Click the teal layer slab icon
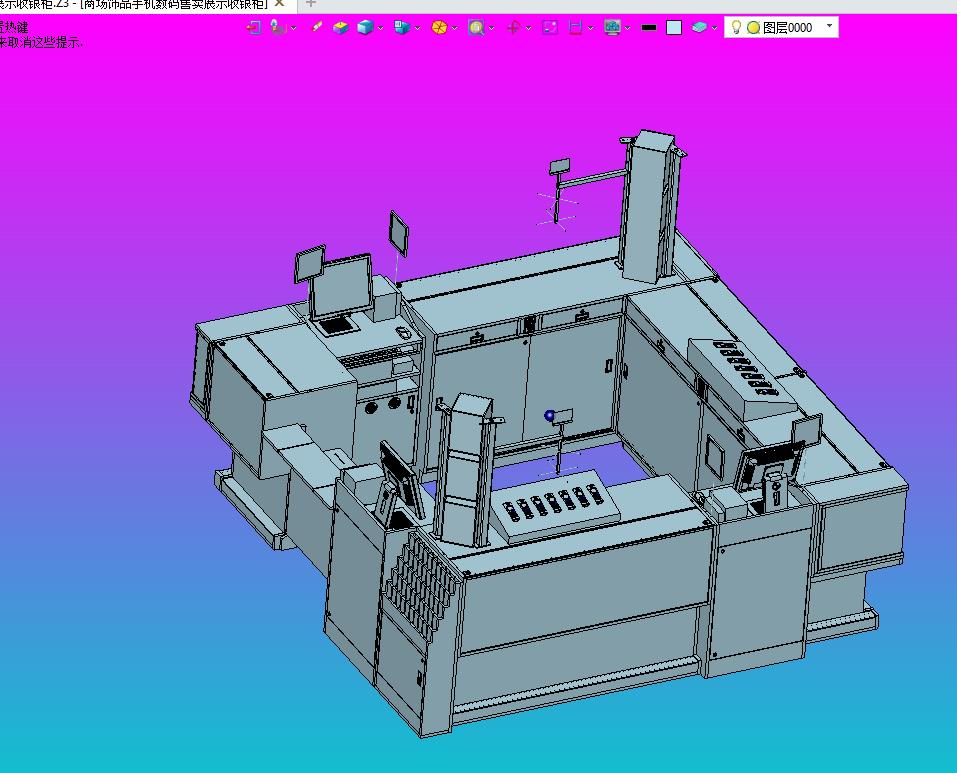The height and width of the screenshot is (773, 957). click(699, 27)
